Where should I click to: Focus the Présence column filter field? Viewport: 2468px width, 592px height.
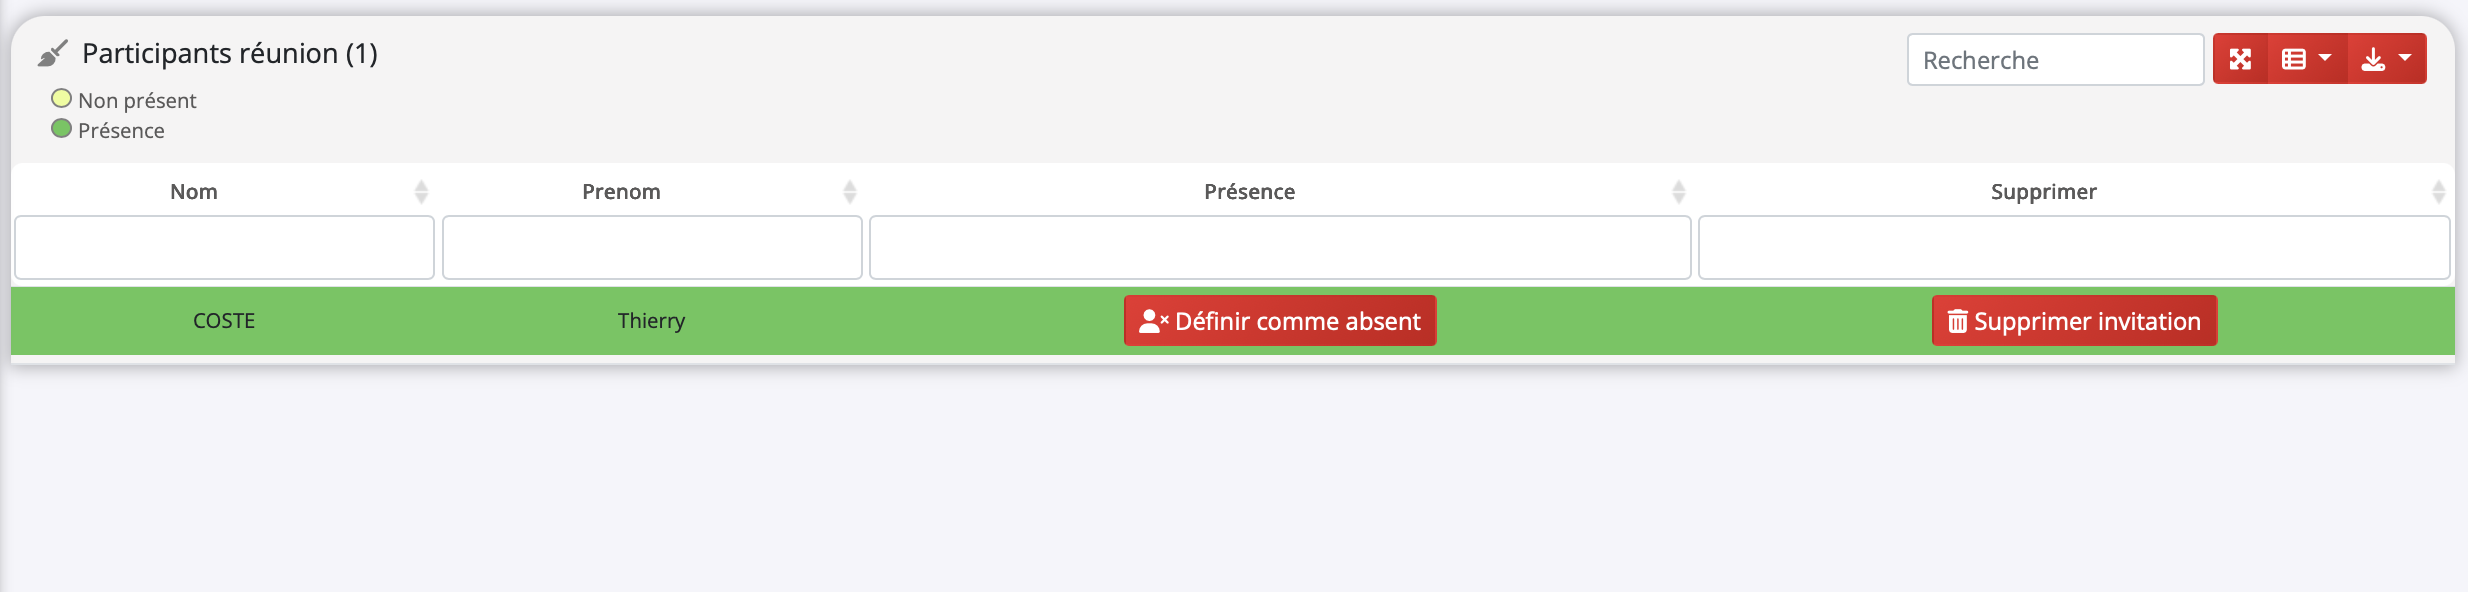pyautogui.click(x=1279, y=247)
